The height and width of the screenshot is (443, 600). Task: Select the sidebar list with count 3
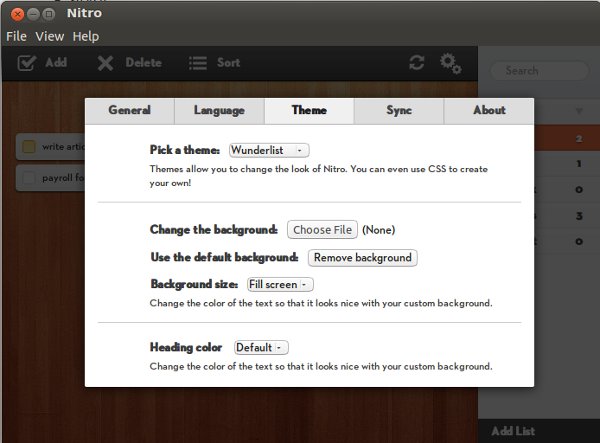click(567, 216)
